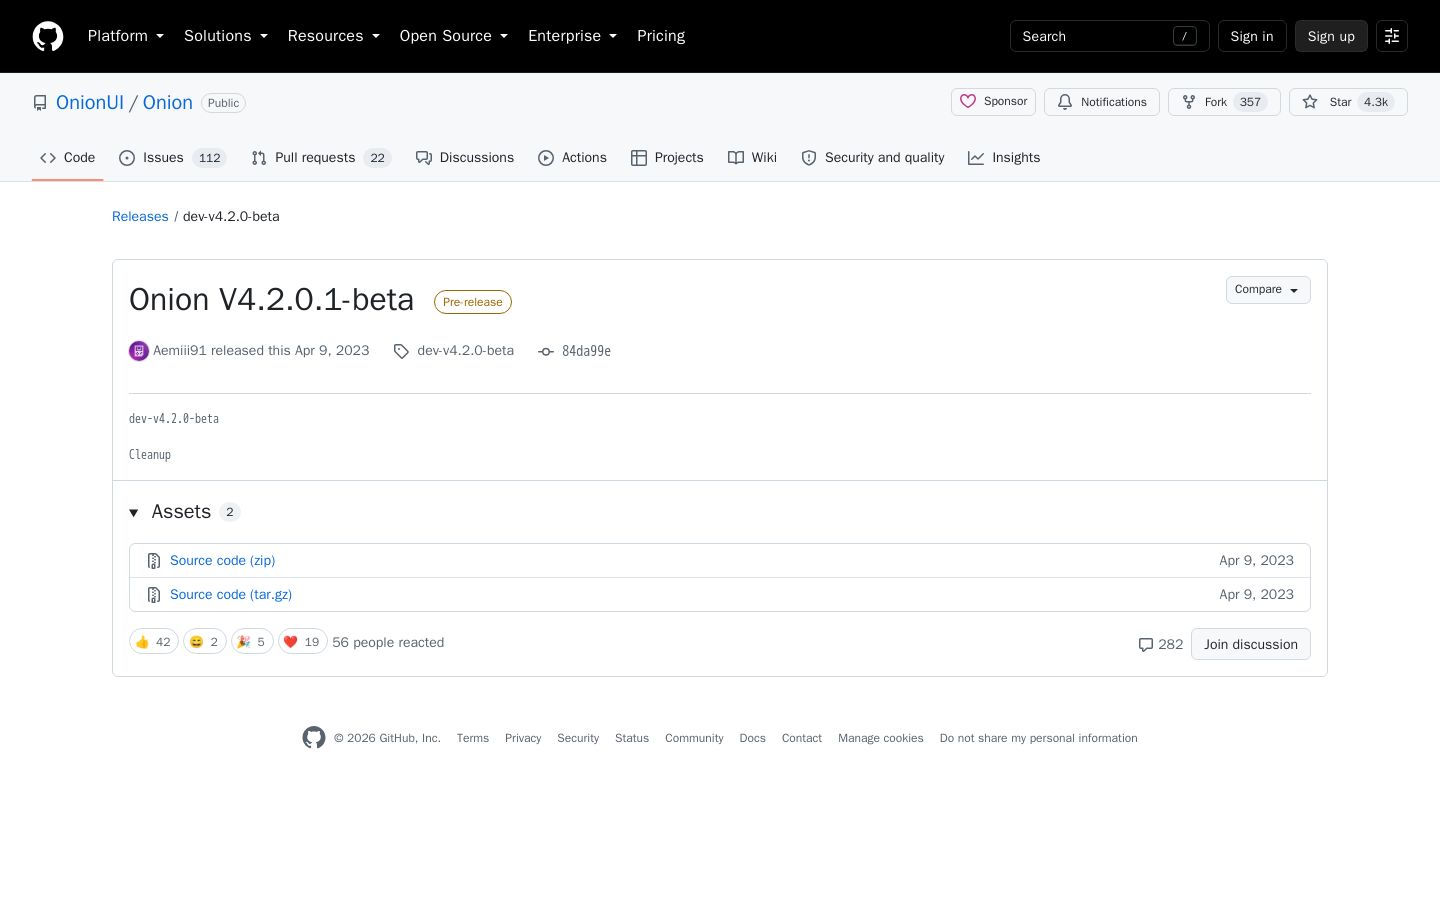Open the dev-v4.2.0-beta tag link
Viewport: 1440px width, 900px height.
coord(465,351)
